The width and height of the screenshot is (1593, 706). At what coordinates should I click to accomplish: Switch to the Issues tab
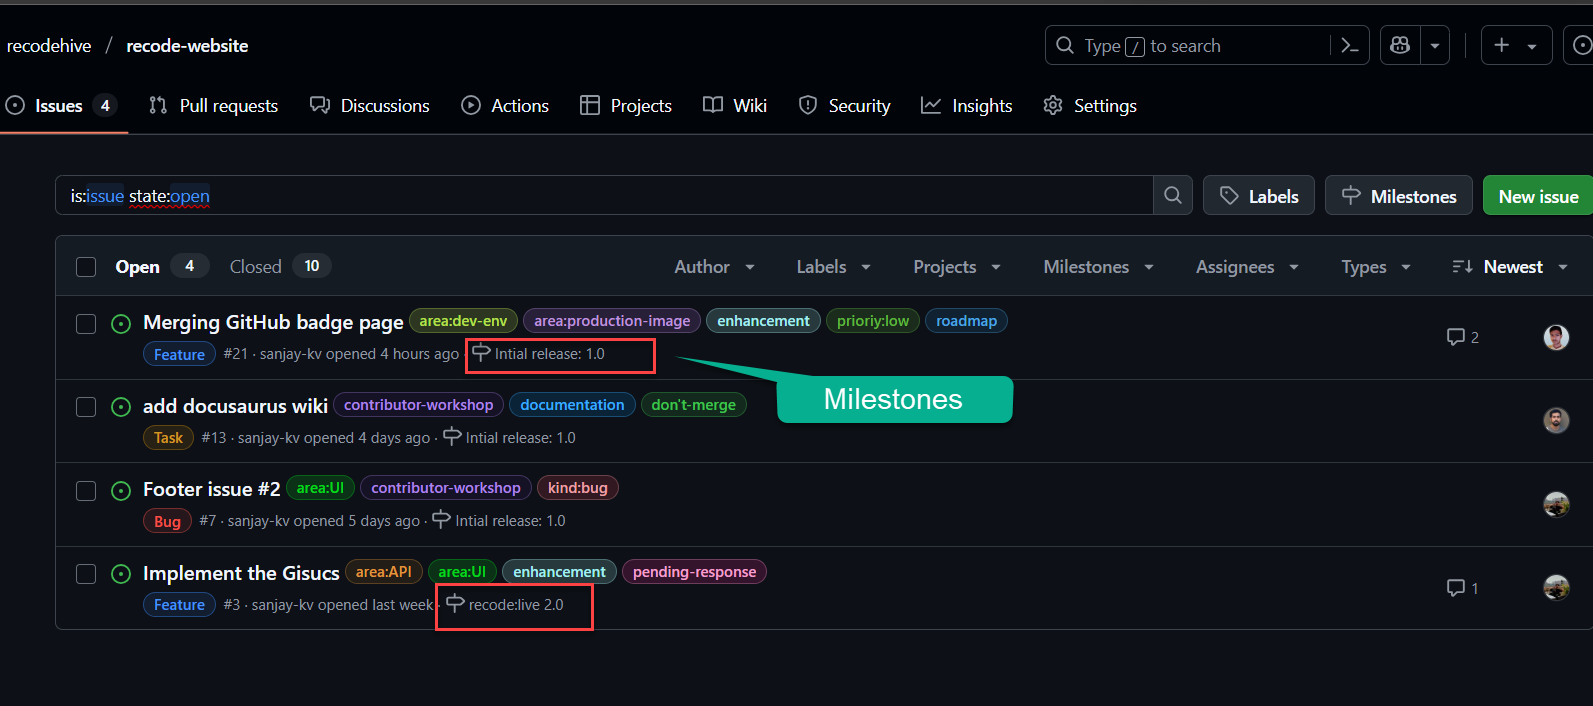click(x=62, y=106)
